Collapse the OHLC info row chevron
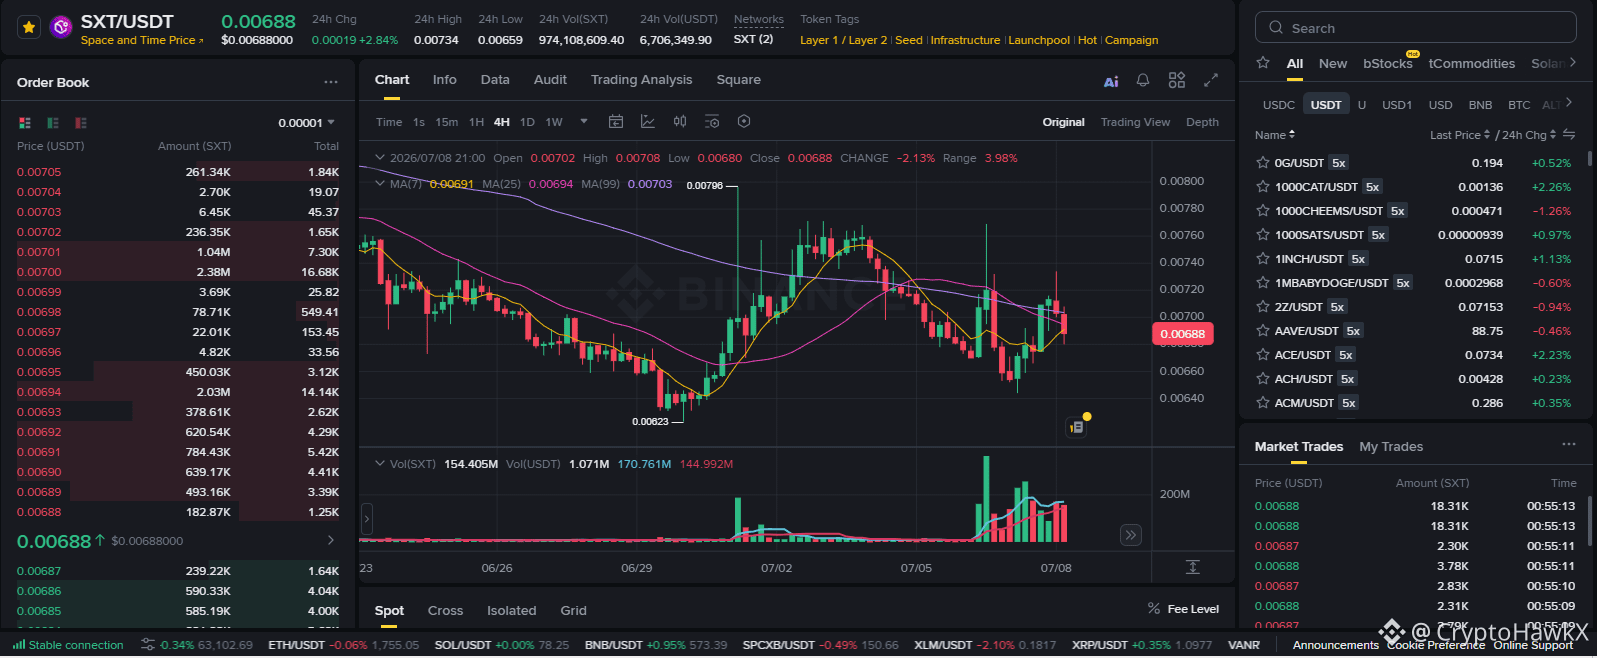 click(x=380, y=158)
